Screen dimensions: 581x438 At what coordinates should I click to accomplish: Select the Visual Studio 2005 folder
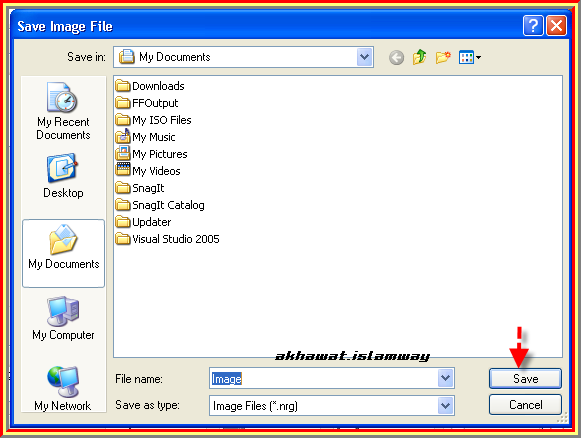[167, 239]
